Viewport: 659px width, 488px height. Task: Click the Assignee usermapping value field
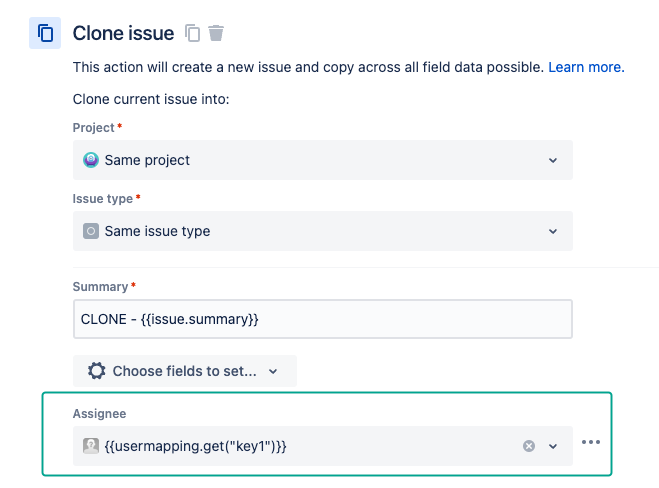click(x=300, y=446)
